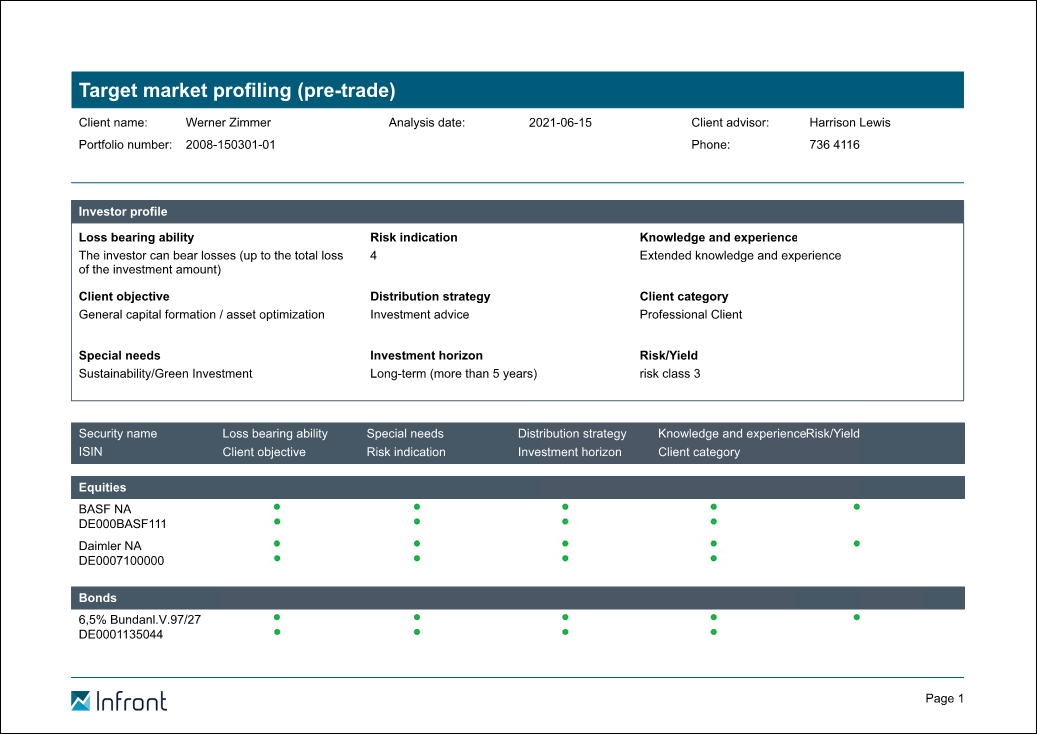Screen dimensions: 1037x734
Task: Click BASF NA Loss bearing ability dot
Action: [x=277, y=507]
